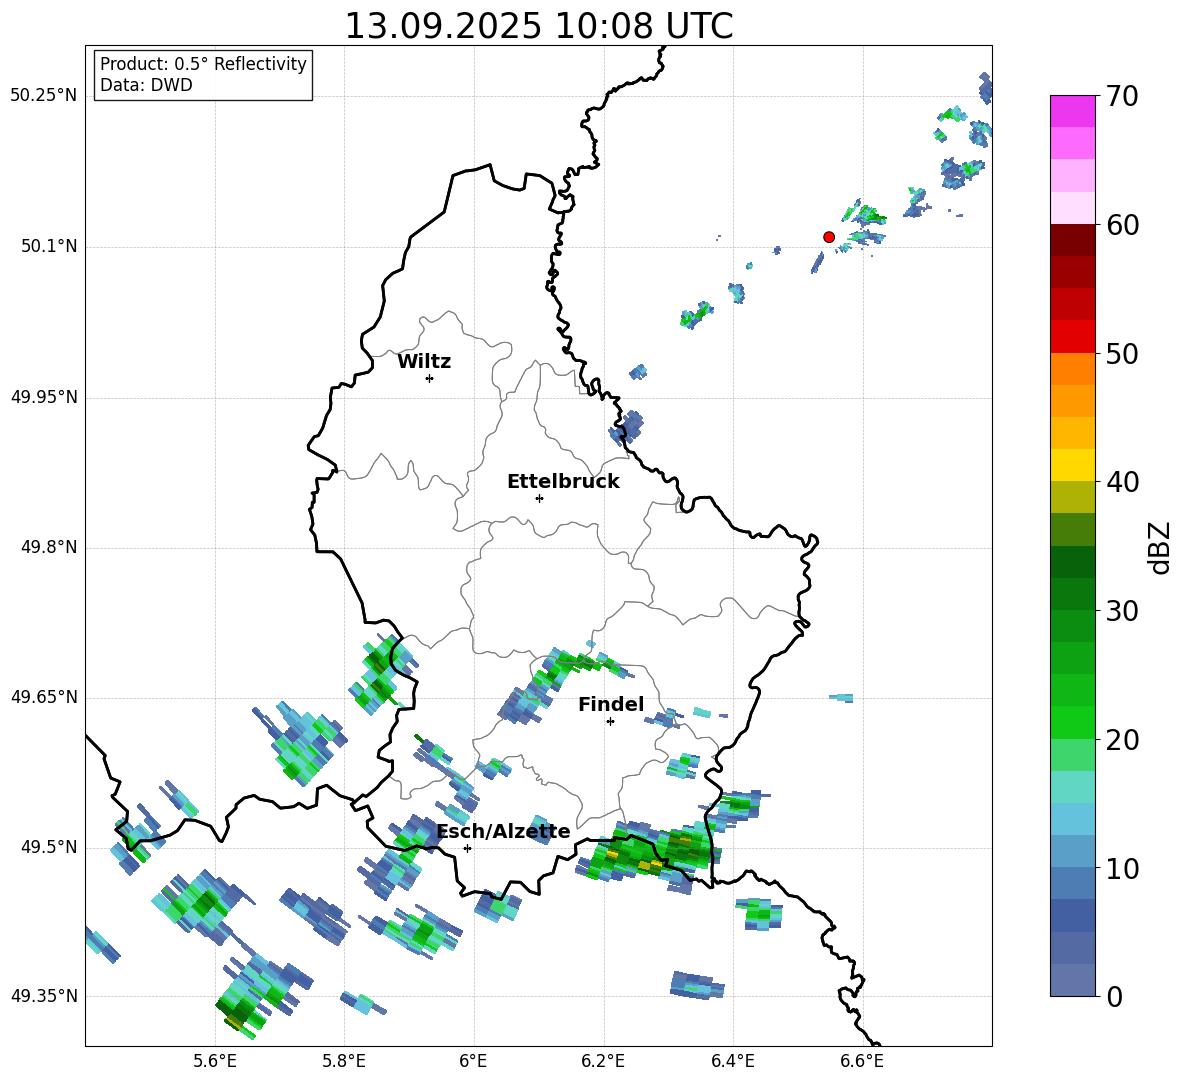Click the Findel station cross marker
The width and height of the screenshot is (1184, 1081).
[x=610, y=722]
